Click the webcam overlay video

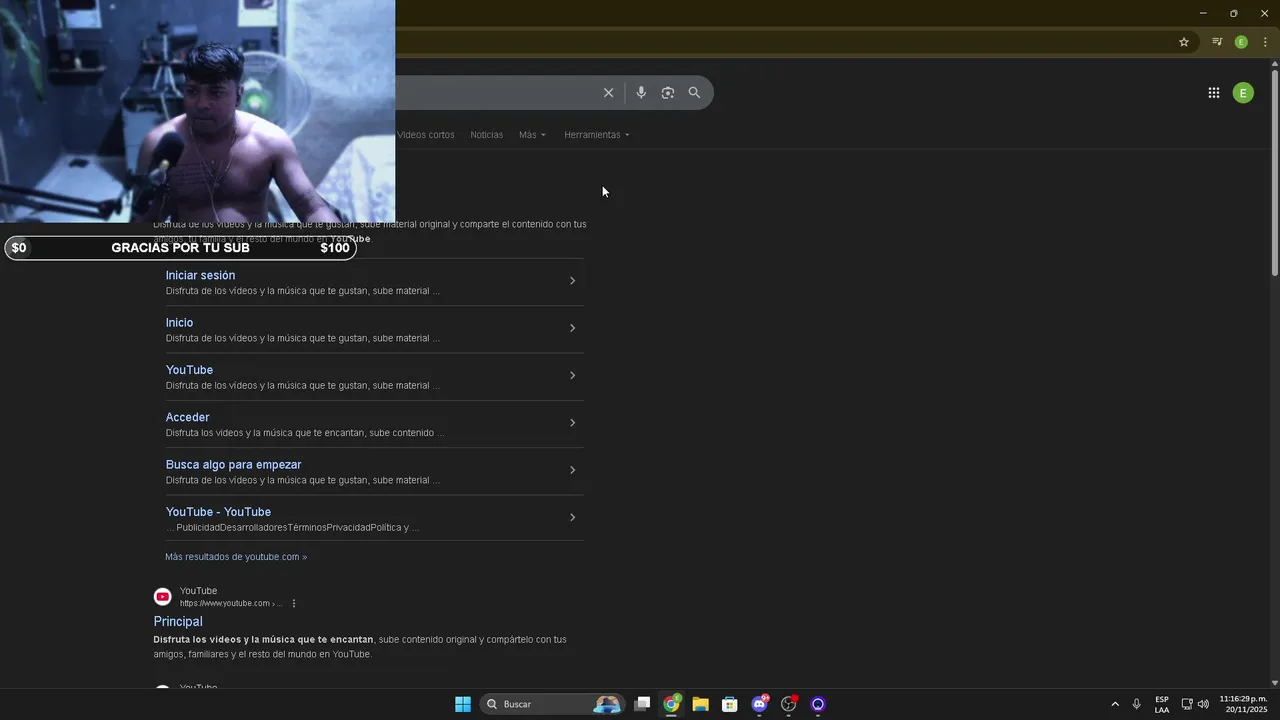click(x=198, y=111)
